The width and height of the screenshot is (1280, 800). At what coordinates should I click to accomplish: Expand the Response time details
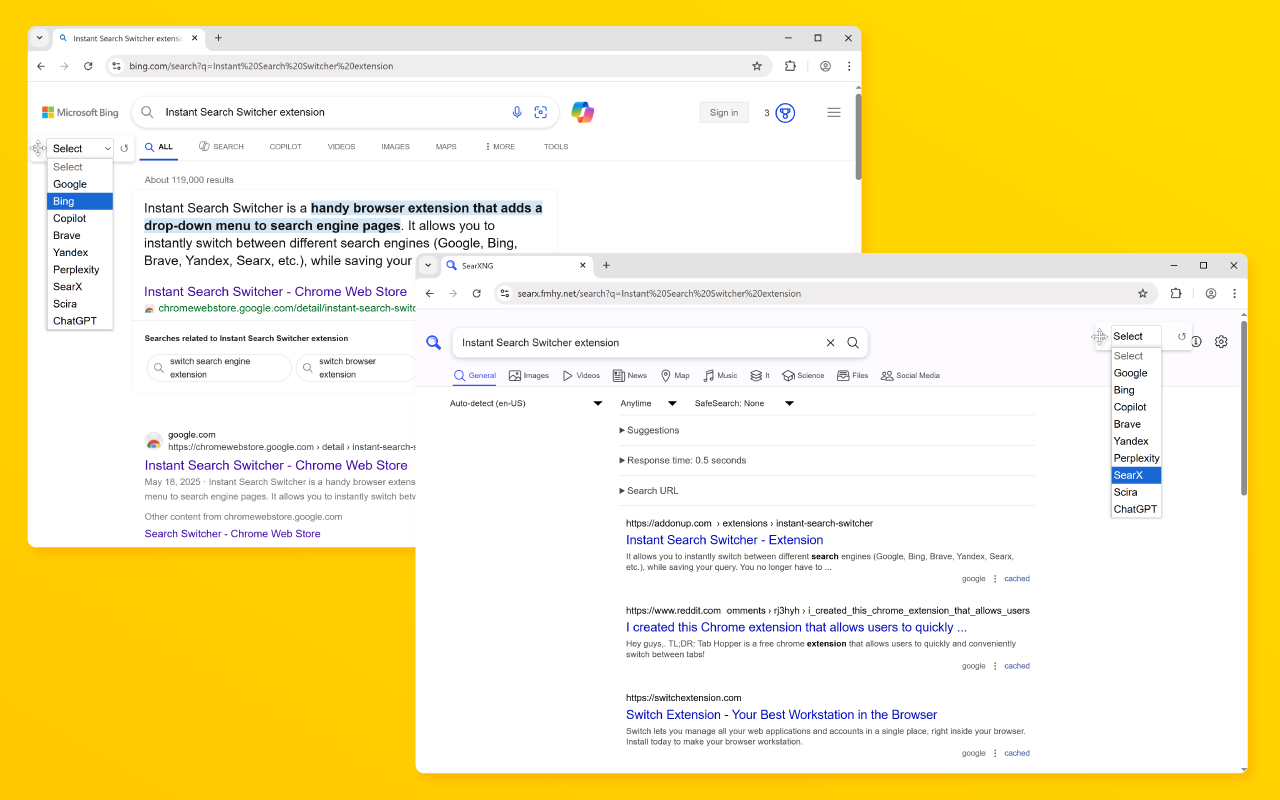(682, 460)
